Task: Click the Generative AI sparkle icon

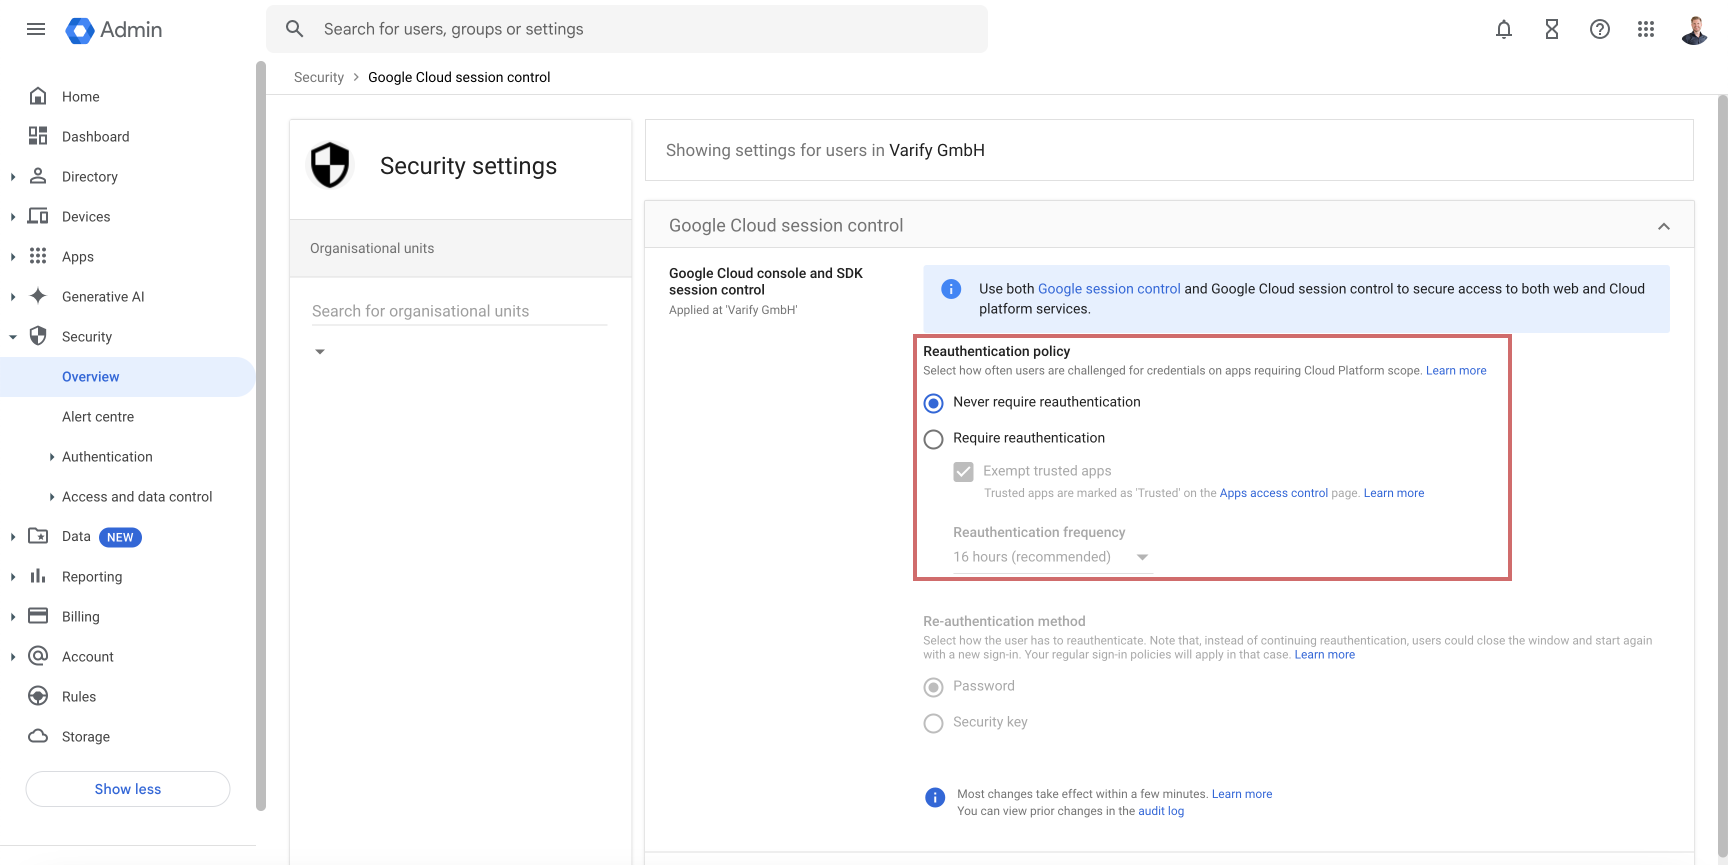Action: pos(38,296)
